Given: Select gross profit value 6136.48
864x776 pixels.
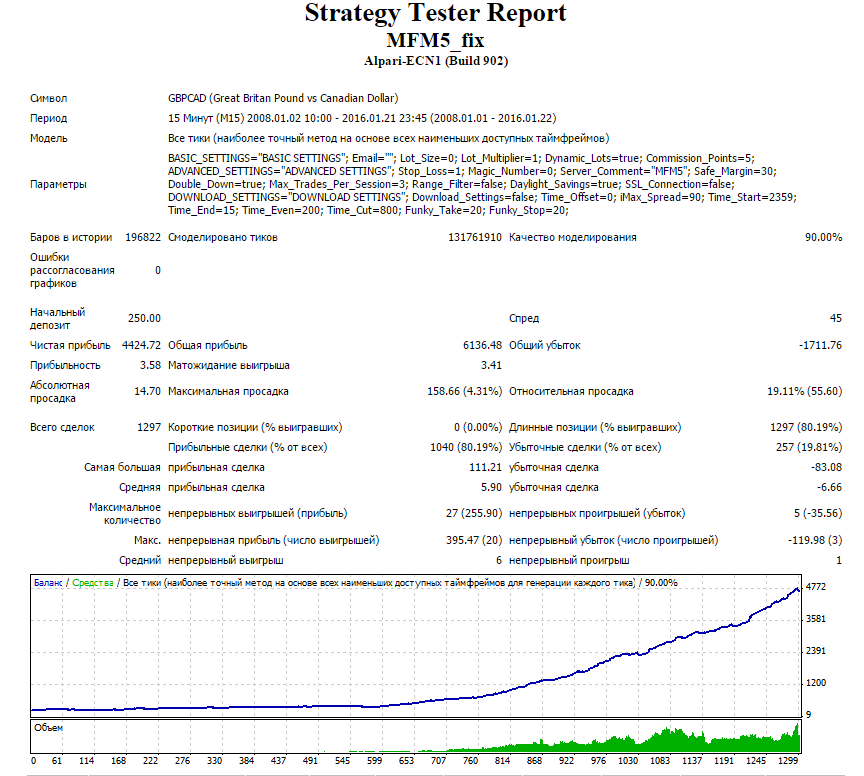Looking at the screenshot, I should [482, 346].
